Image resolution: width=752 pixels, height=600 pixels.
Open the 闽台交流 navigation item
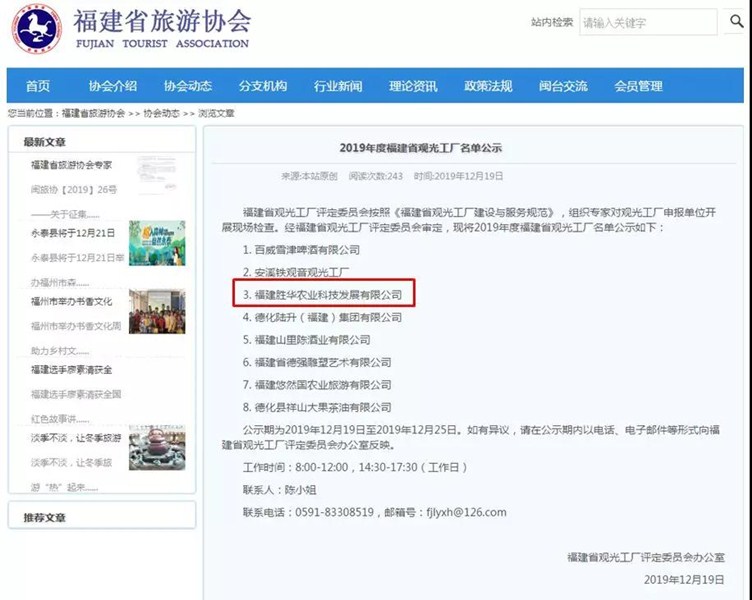(x=563, y=86)
